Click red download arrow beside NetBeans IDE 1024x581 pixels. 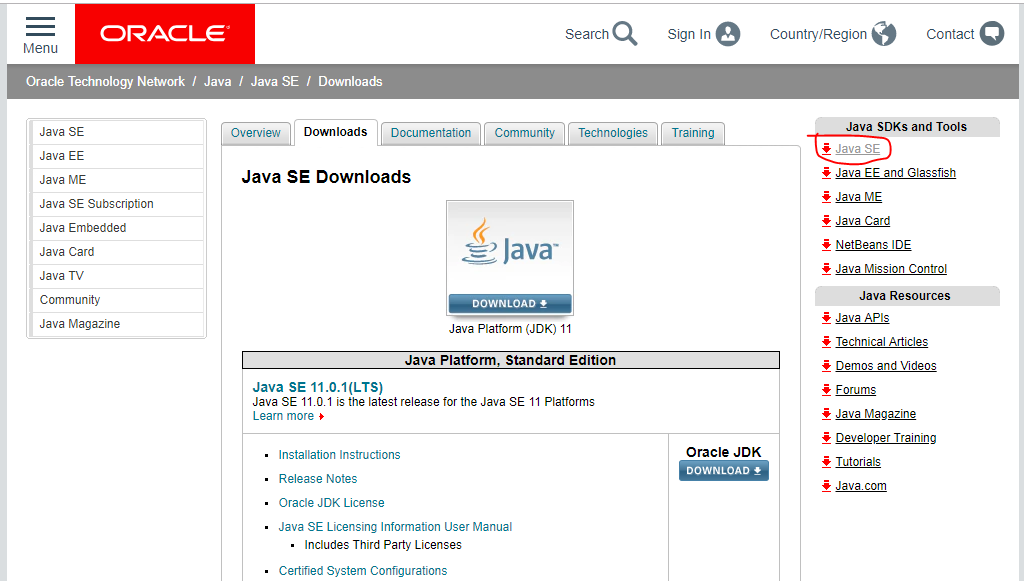tap(826, 245)
